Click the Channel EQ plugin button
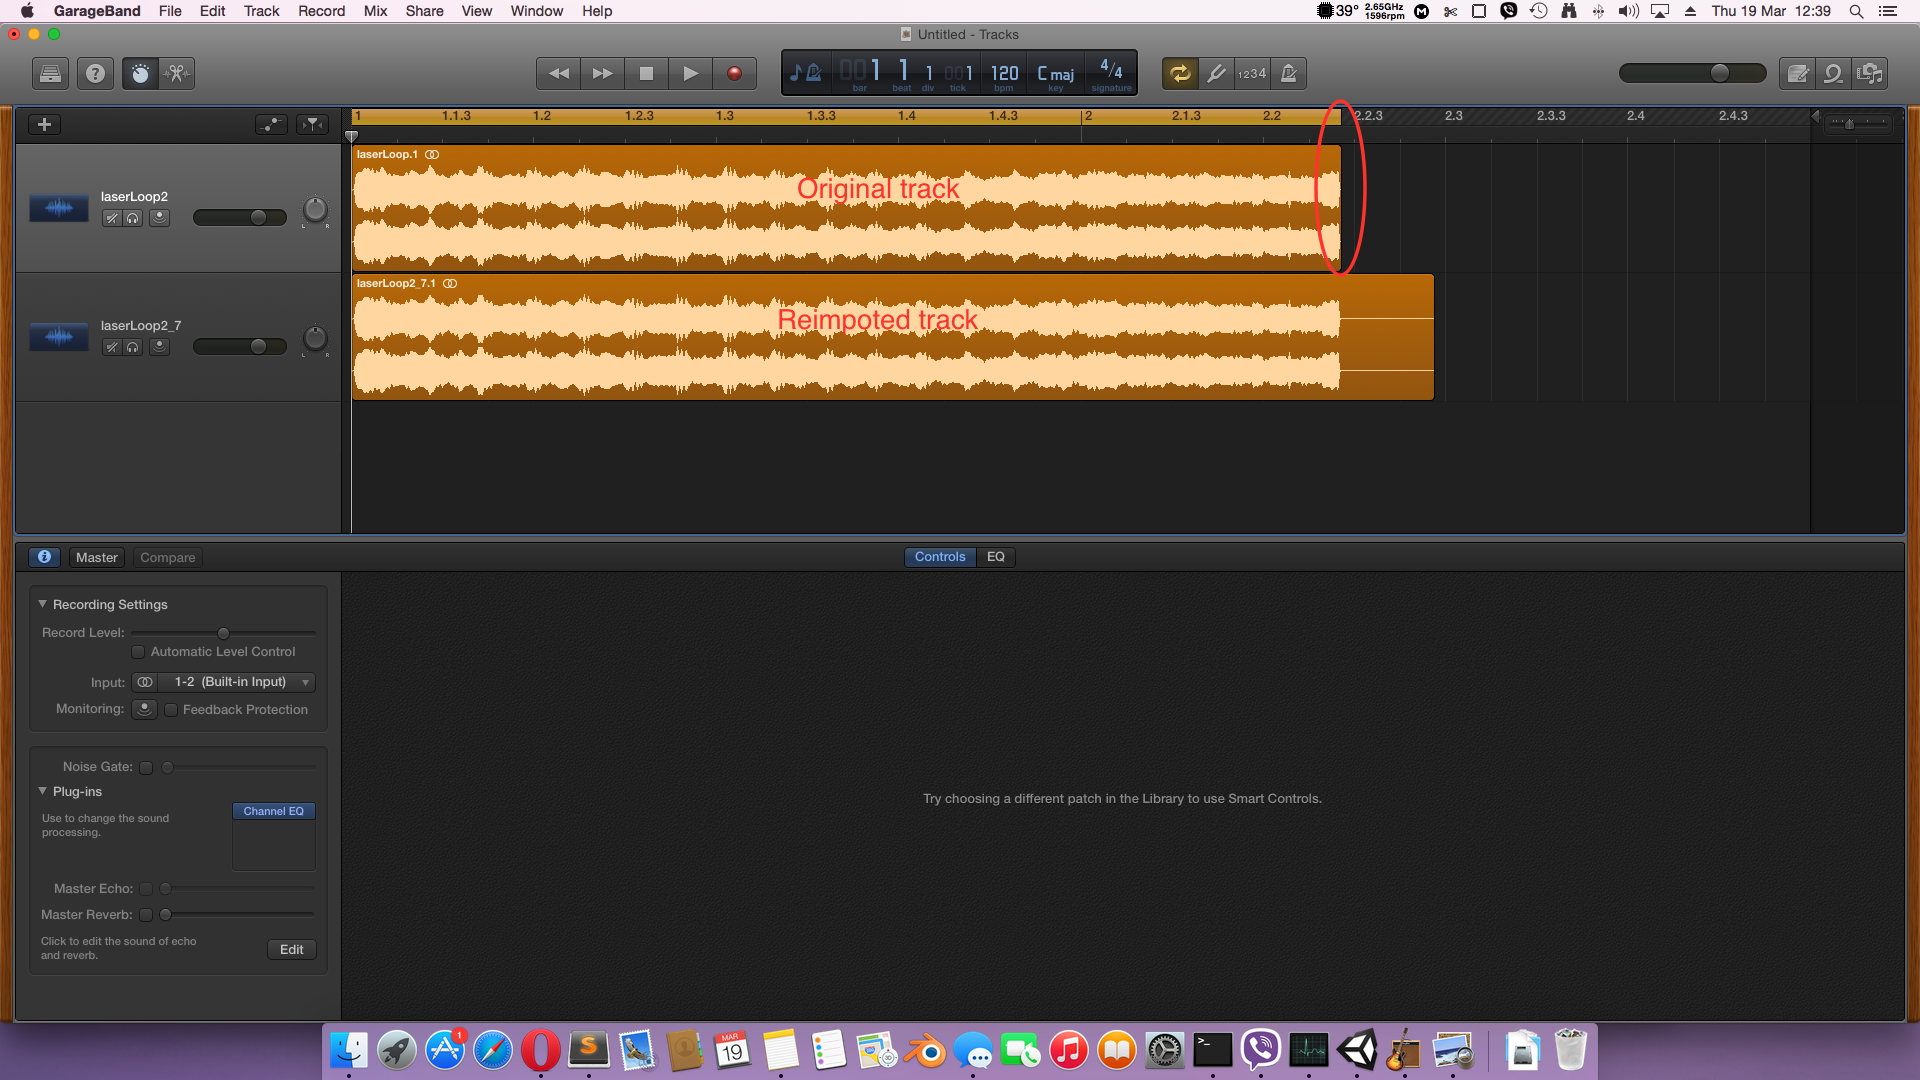The image size is (1920, 1080). click(x=273, y=811)
